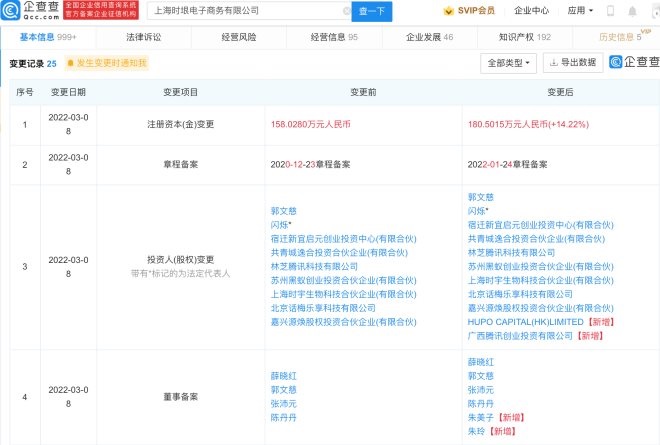This screenshot has height=445, width=660.
Task: Clear the search box with the X icon
Action: tap(346, 11)
